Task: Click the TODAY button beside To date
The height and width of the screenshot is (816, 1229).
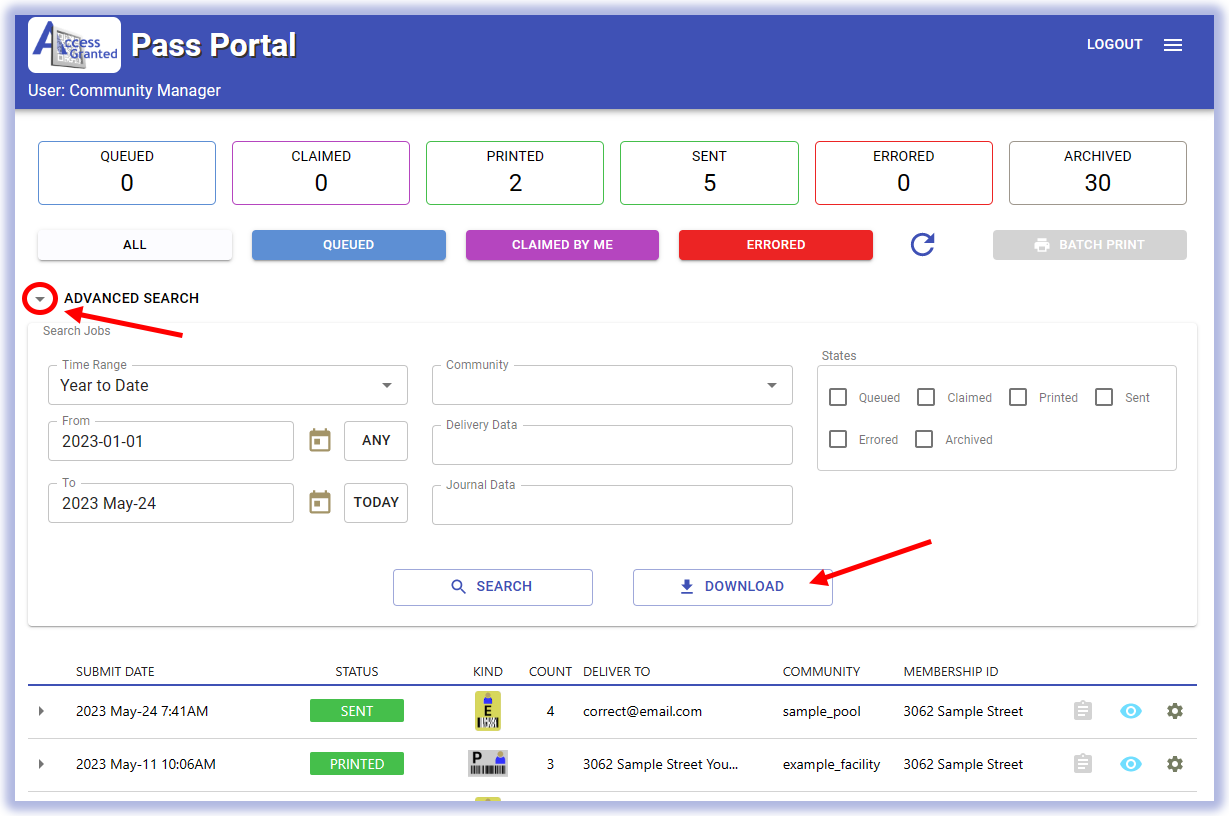Action: point(376,503)
